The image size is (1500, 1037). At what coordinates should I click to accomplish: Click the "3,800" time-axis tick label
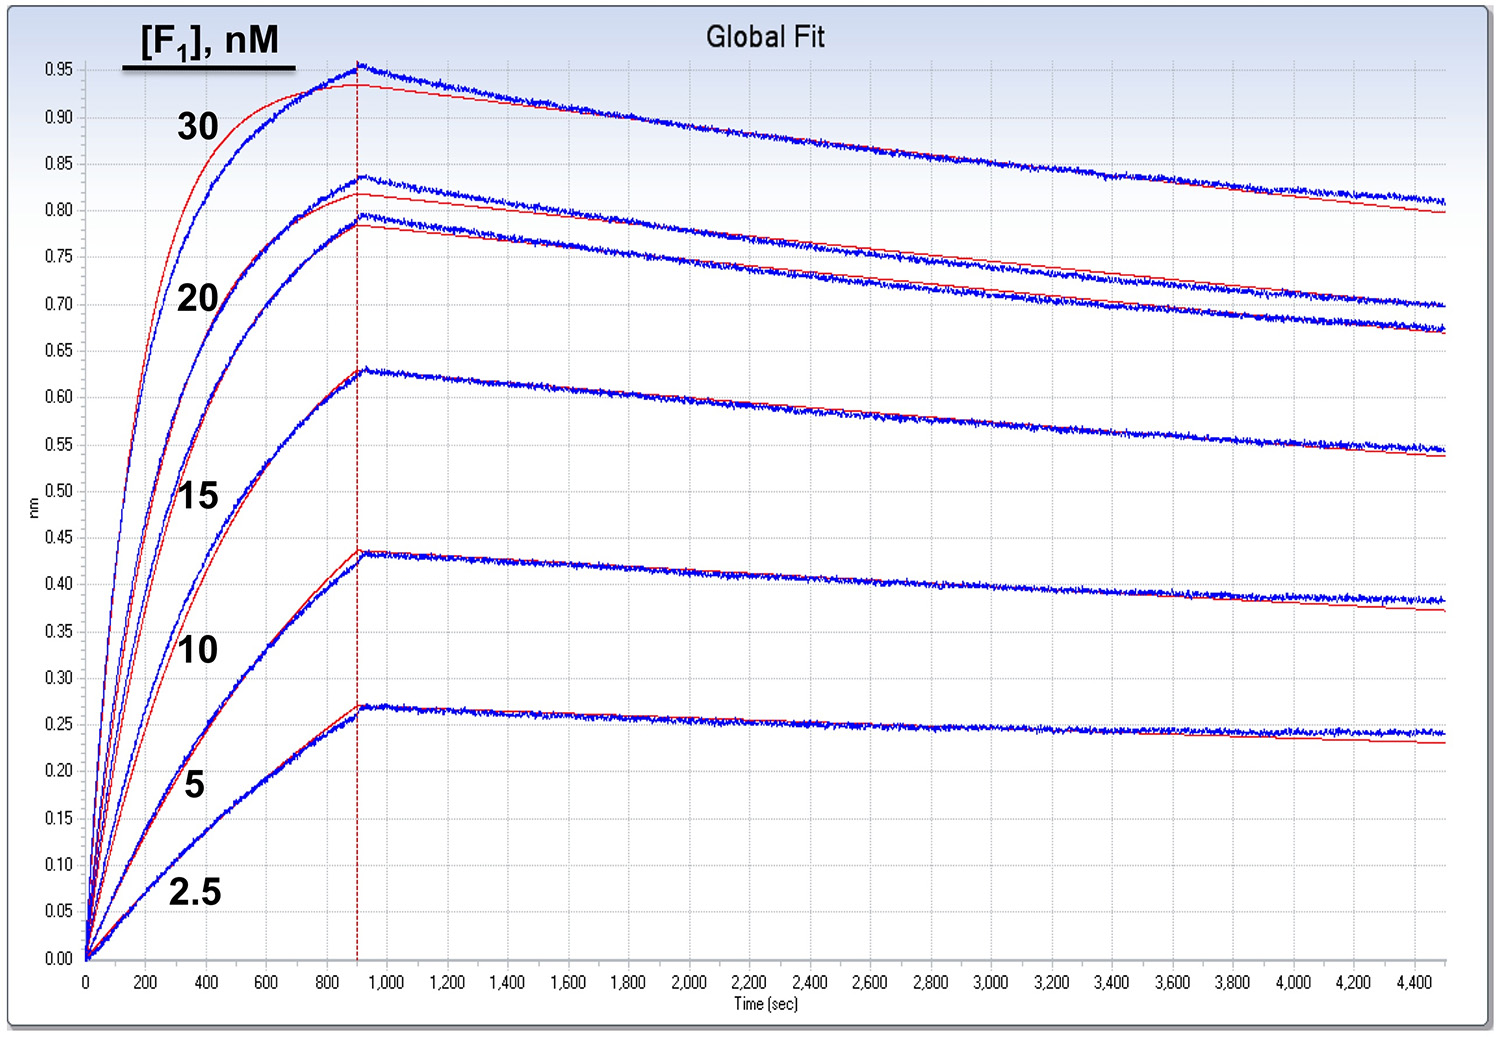tap(1233, 982)
